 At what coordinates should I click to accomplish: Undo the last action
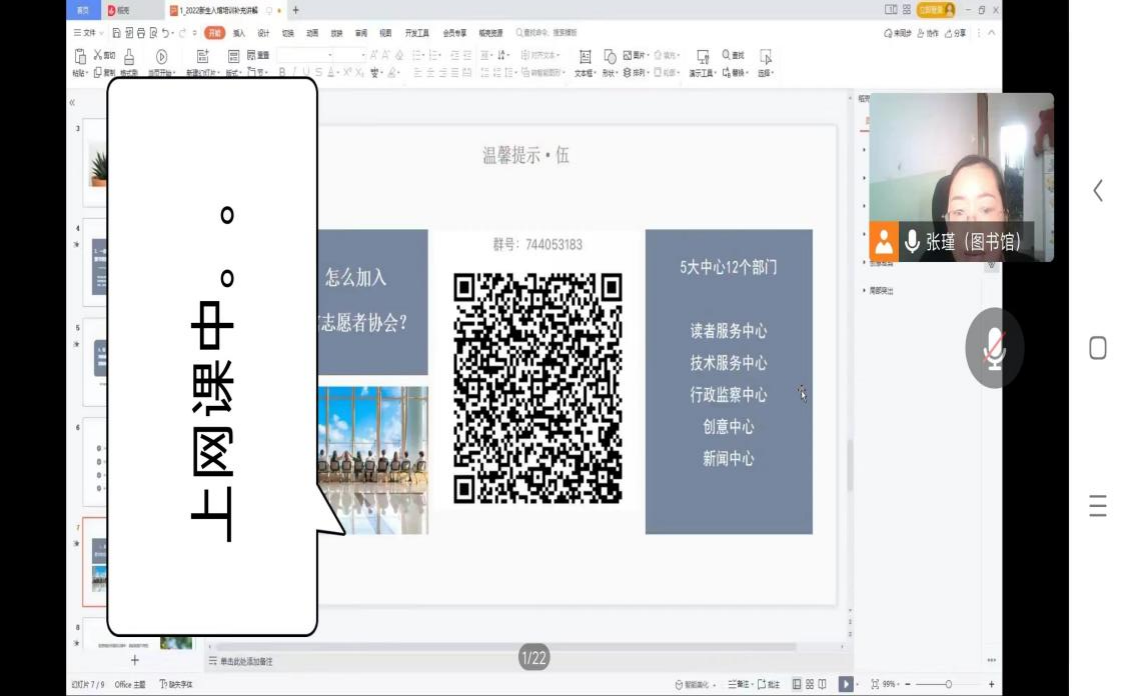tap(165, 33)
